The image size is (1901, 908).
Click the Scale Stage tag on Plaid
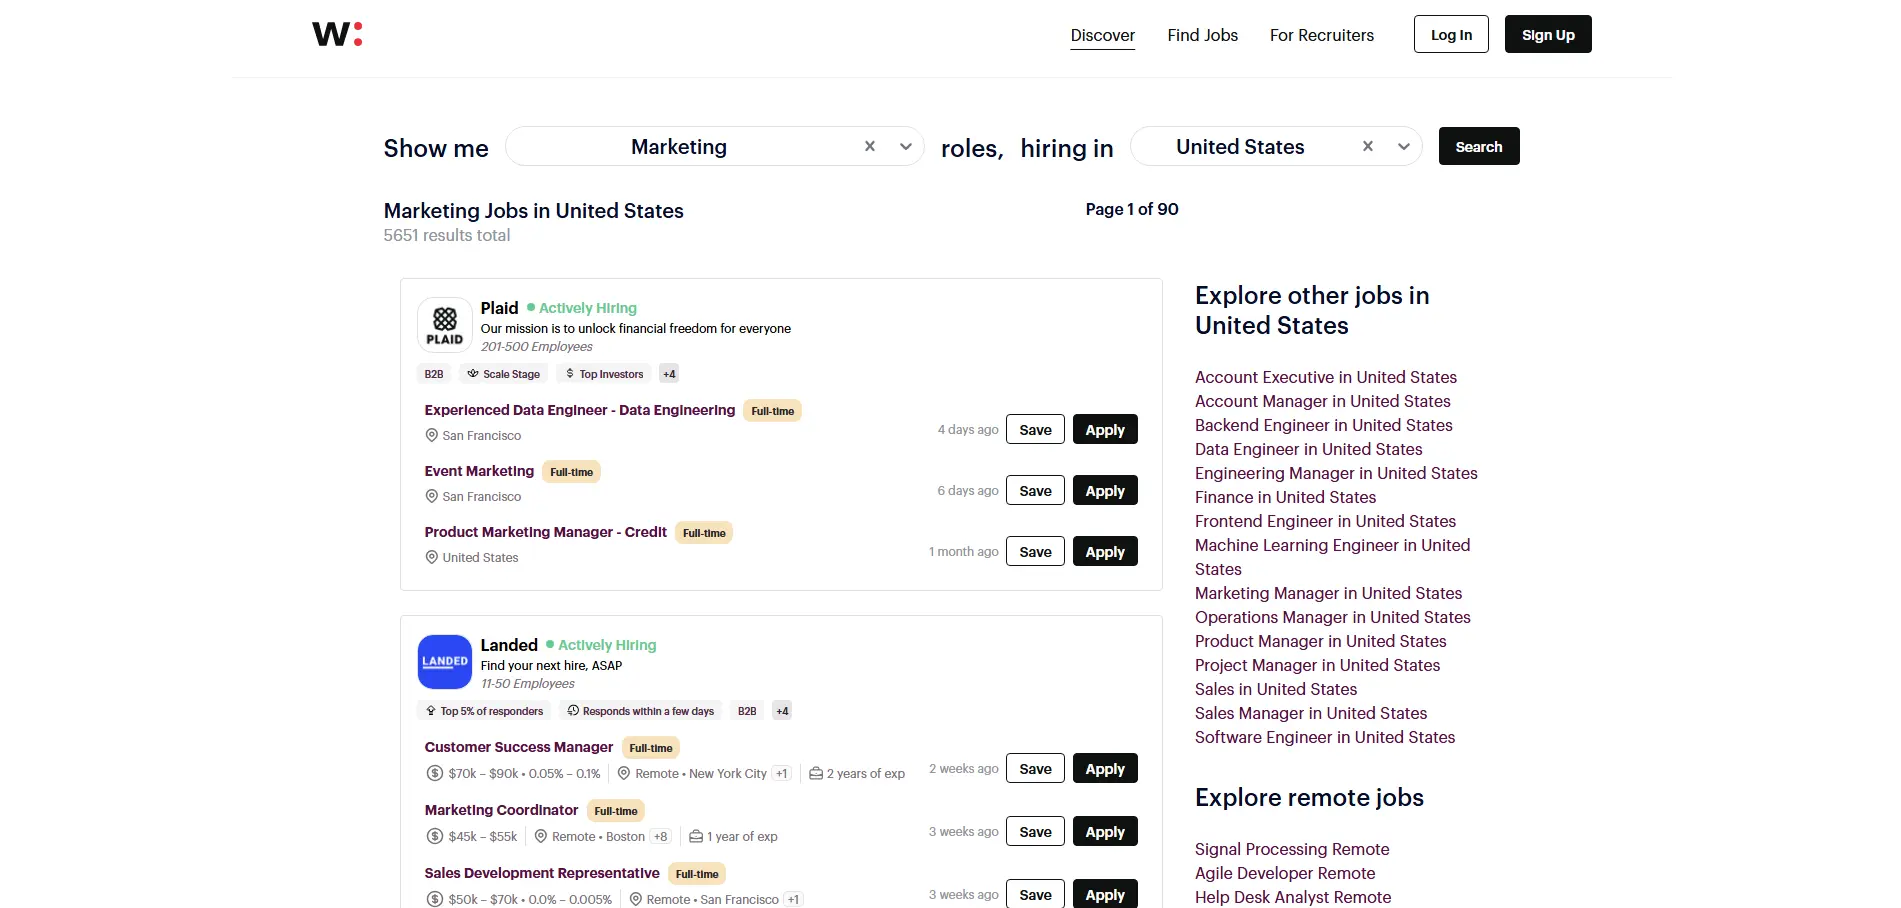coord(504,374)
